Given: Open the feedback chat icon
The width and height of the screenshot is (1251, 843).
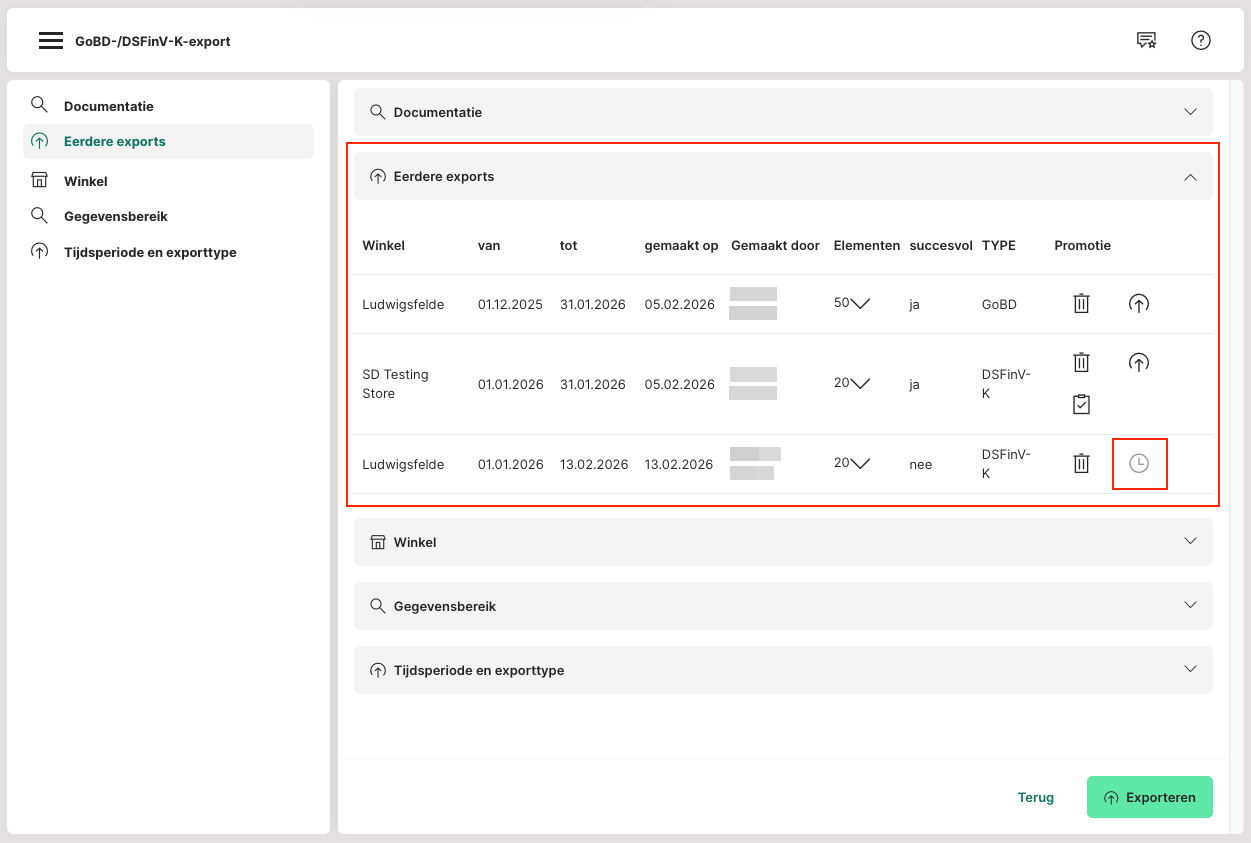Looking at the screenshot, I should point(1146,41).
